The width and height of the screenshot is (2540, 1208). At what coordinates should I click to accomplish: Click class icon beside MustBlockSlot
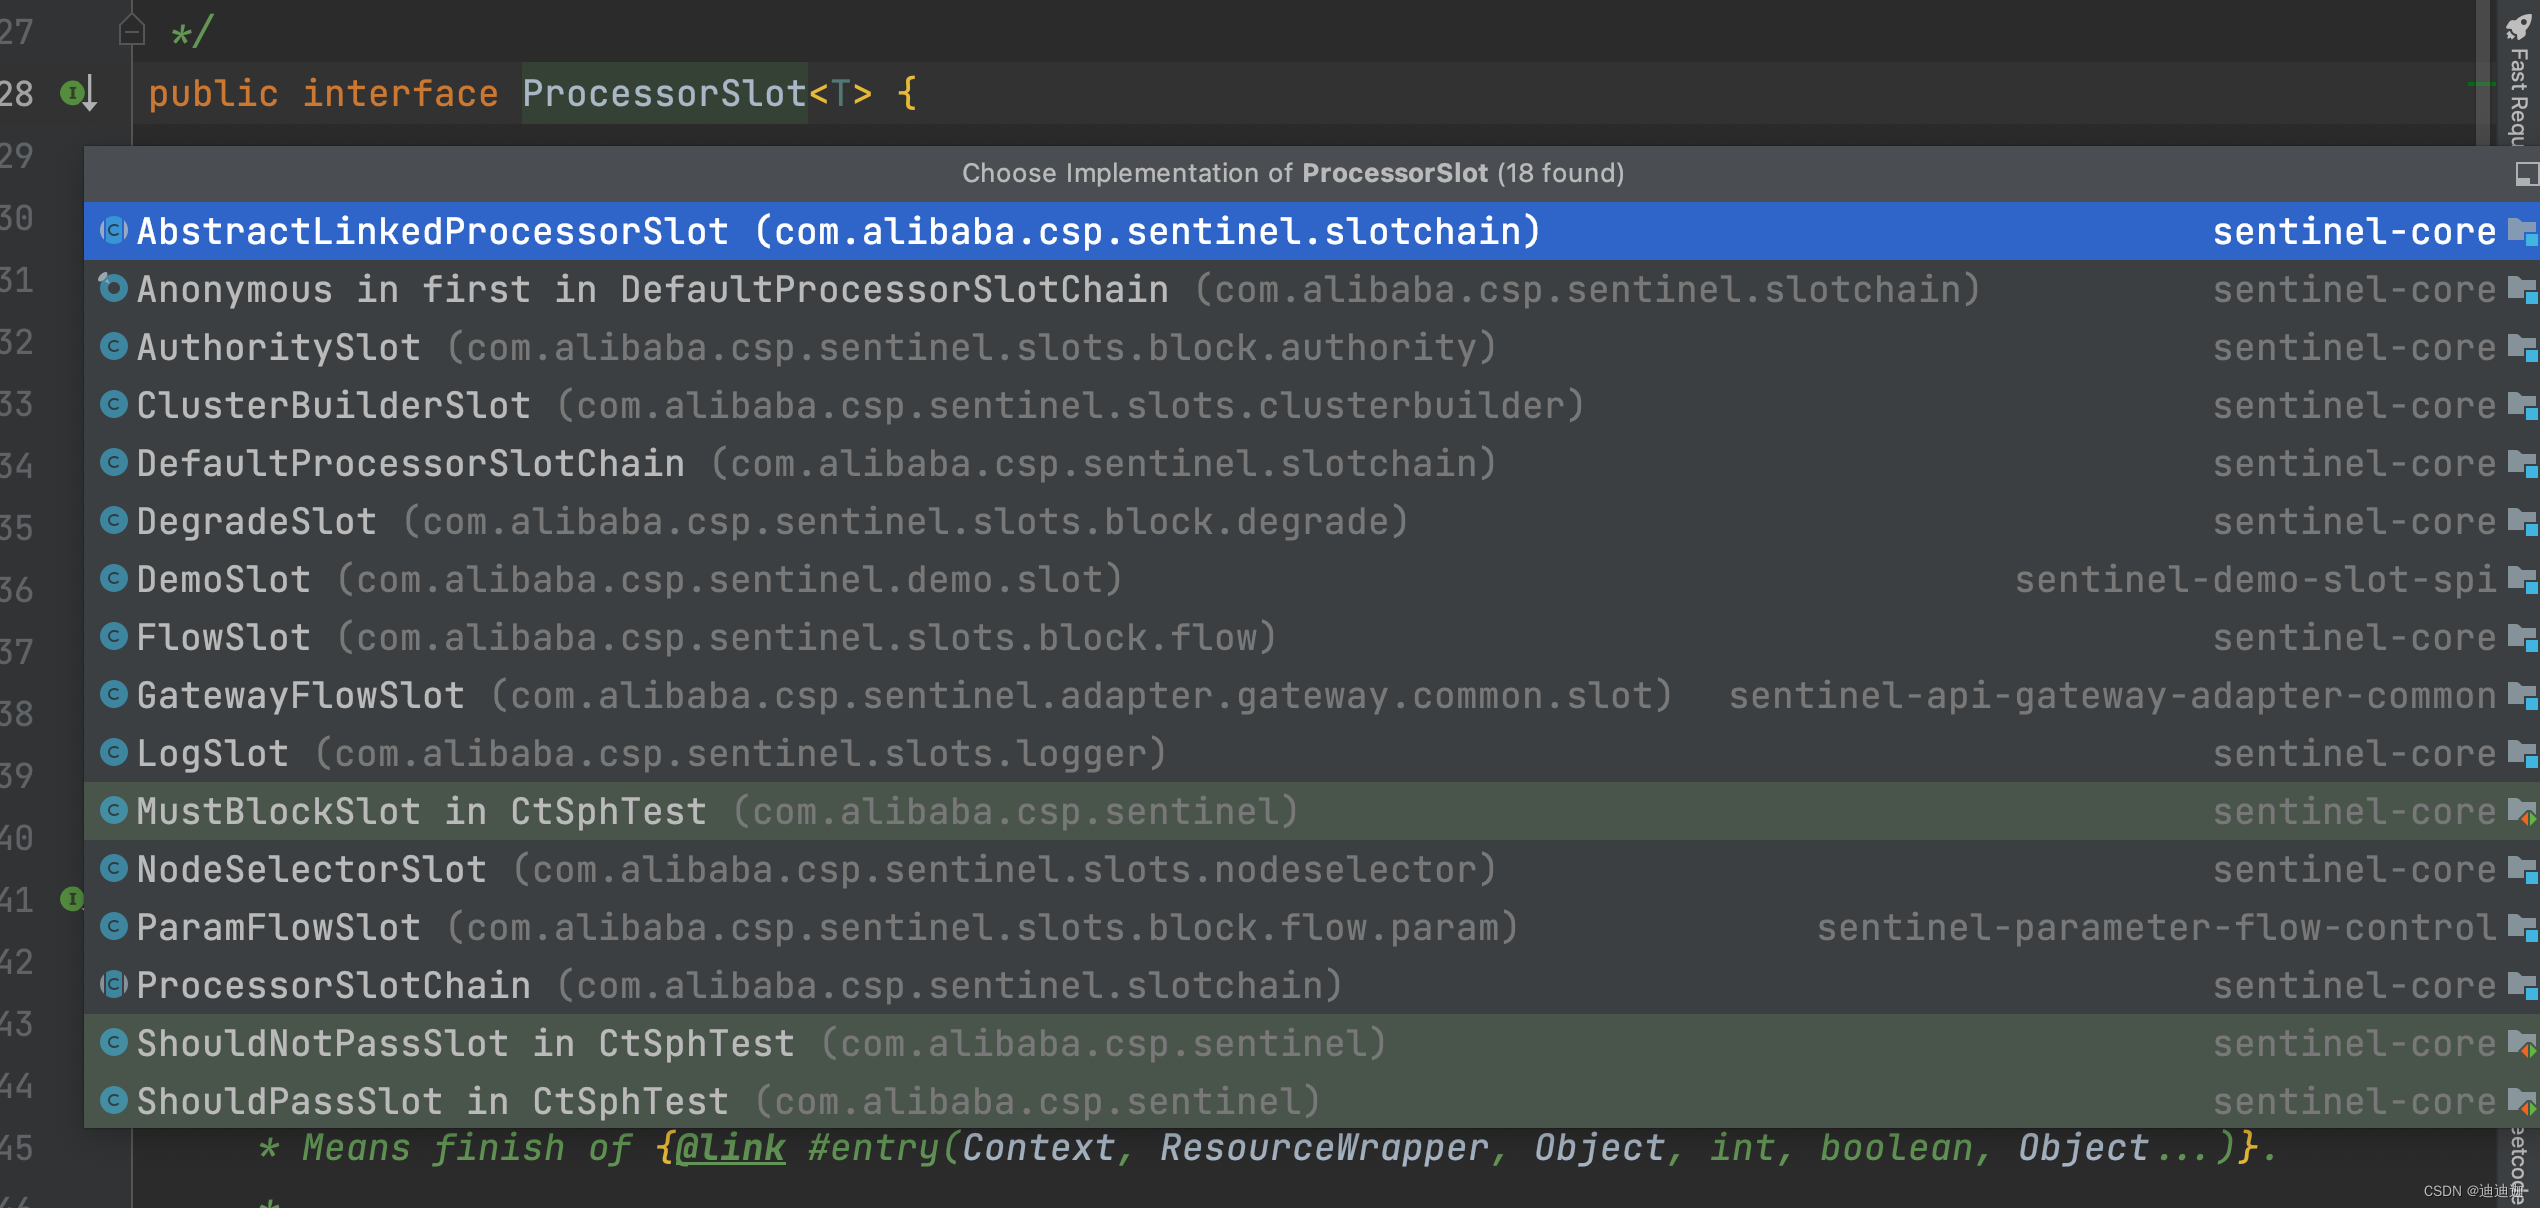point(114,810)
